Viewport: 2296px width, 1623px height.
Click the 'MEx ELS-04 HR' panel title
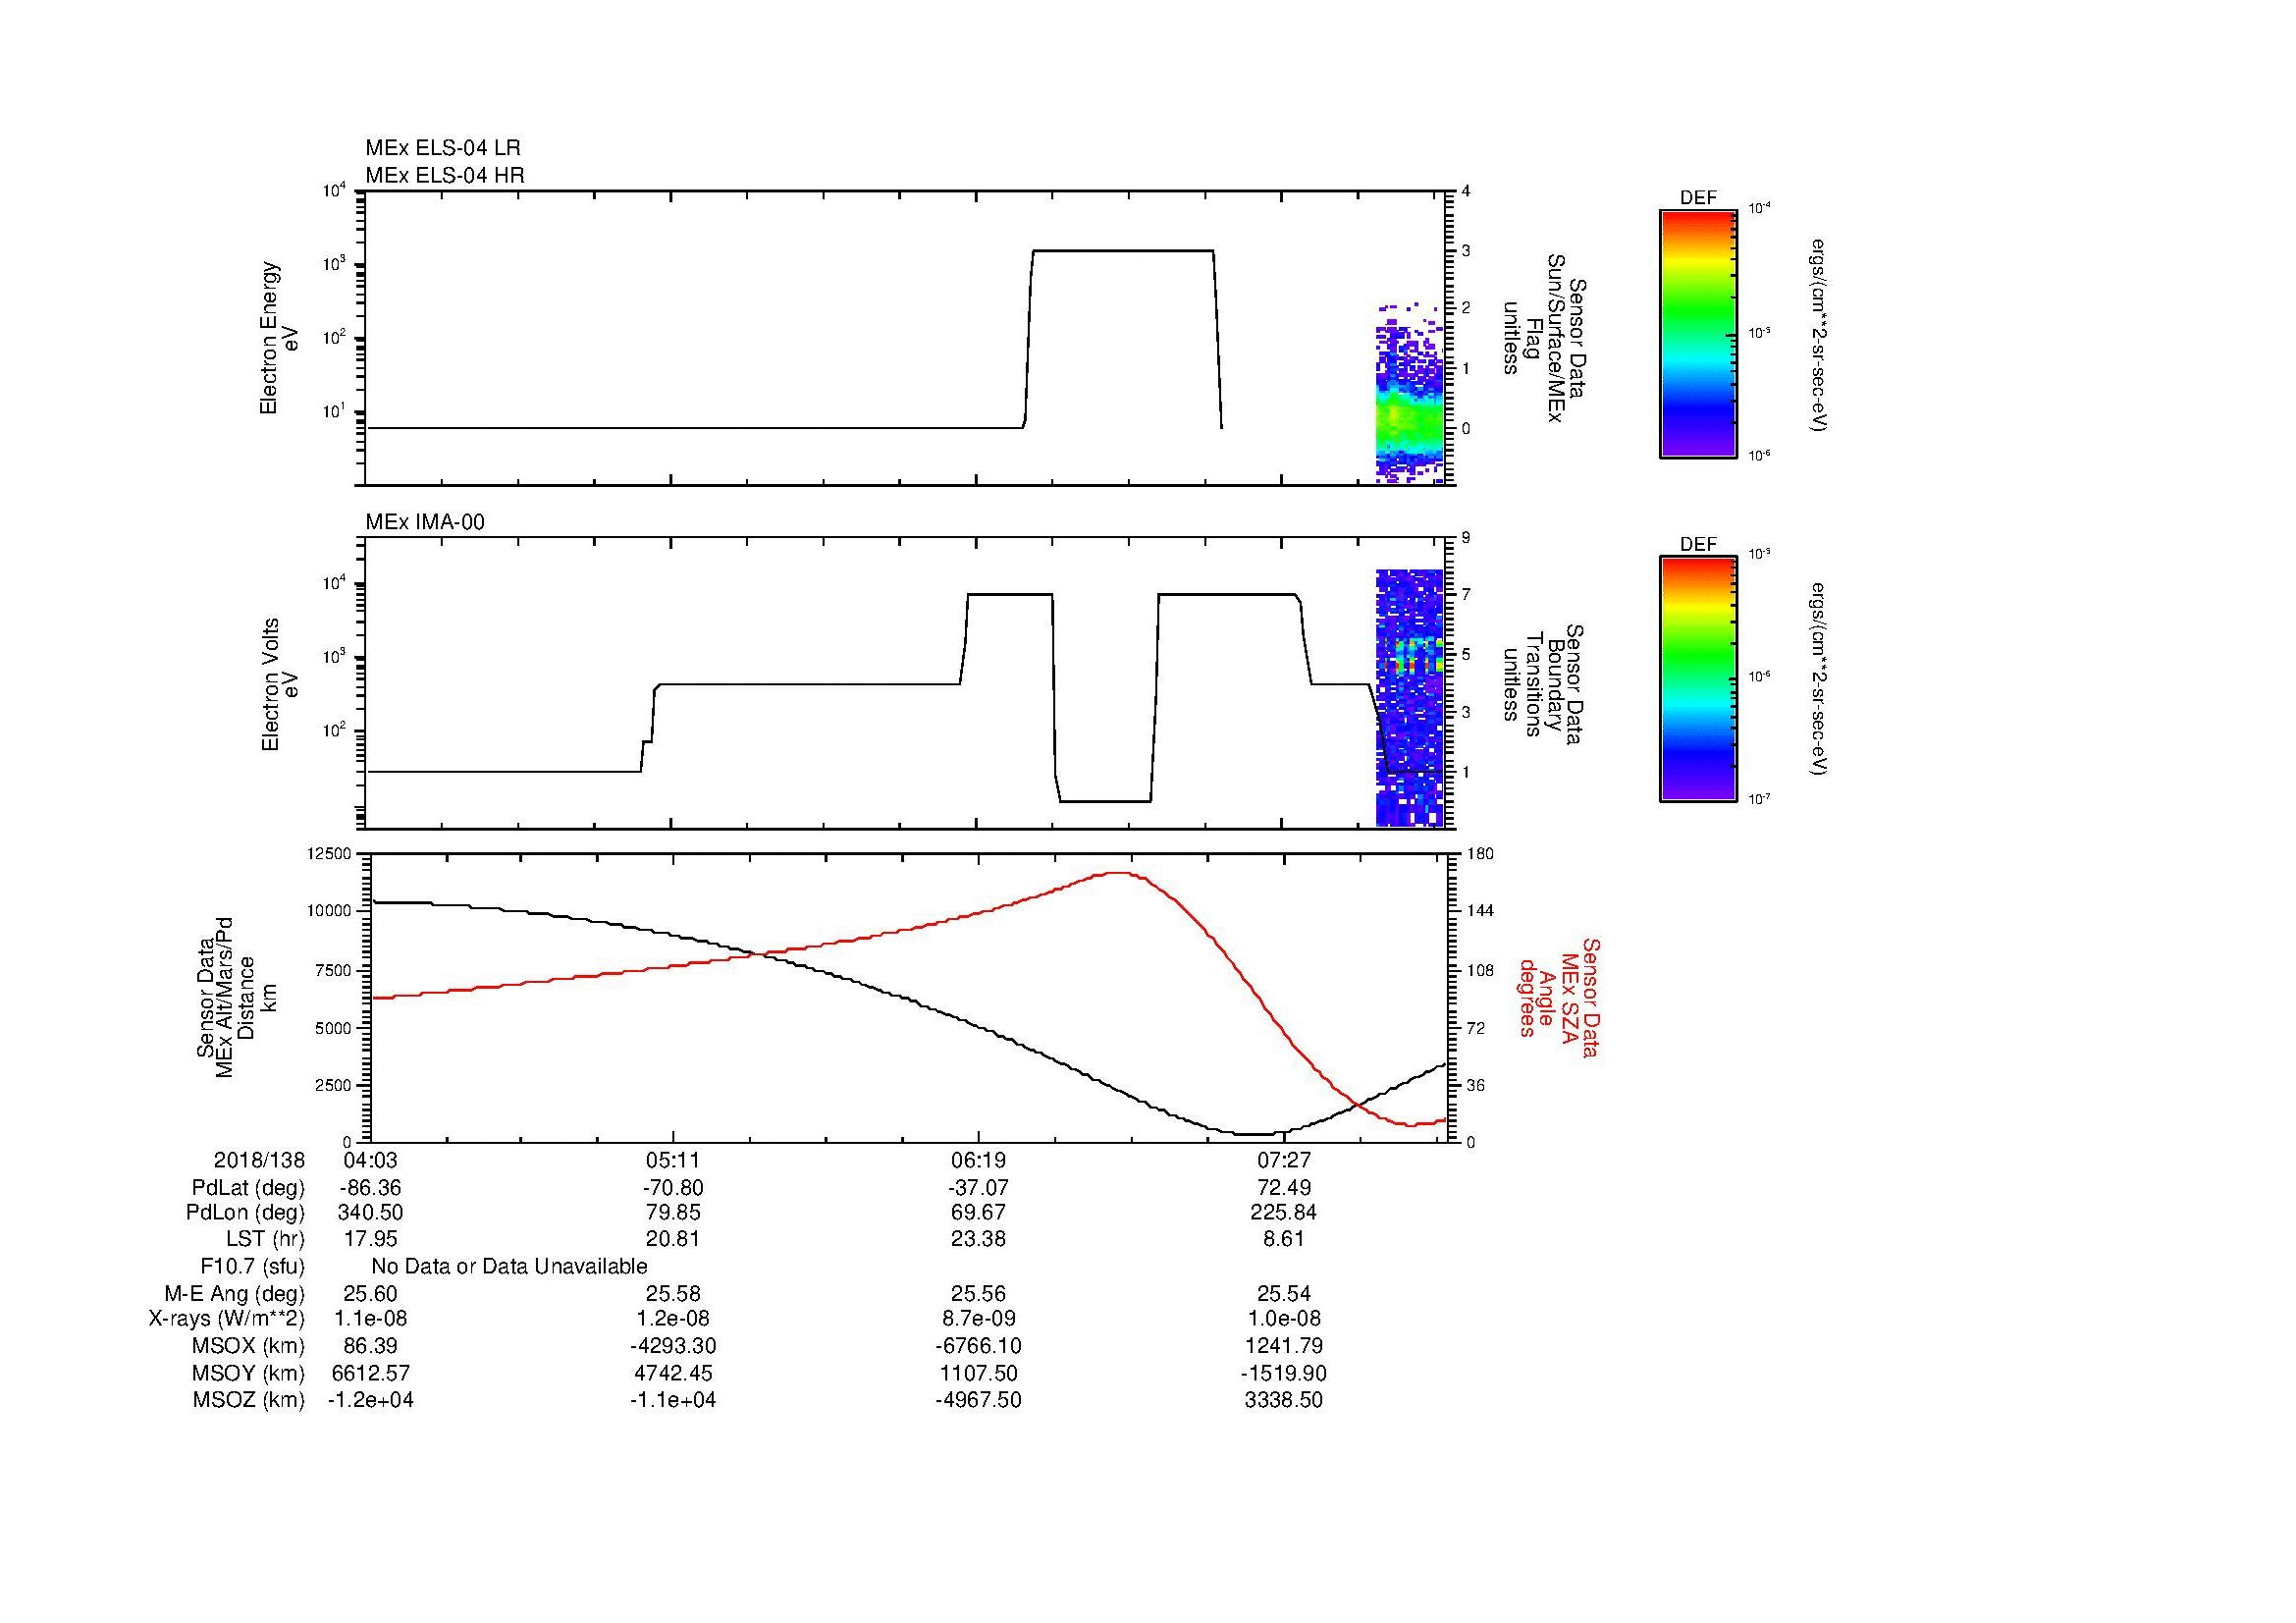pyautogui.click(x=445, y=175)
